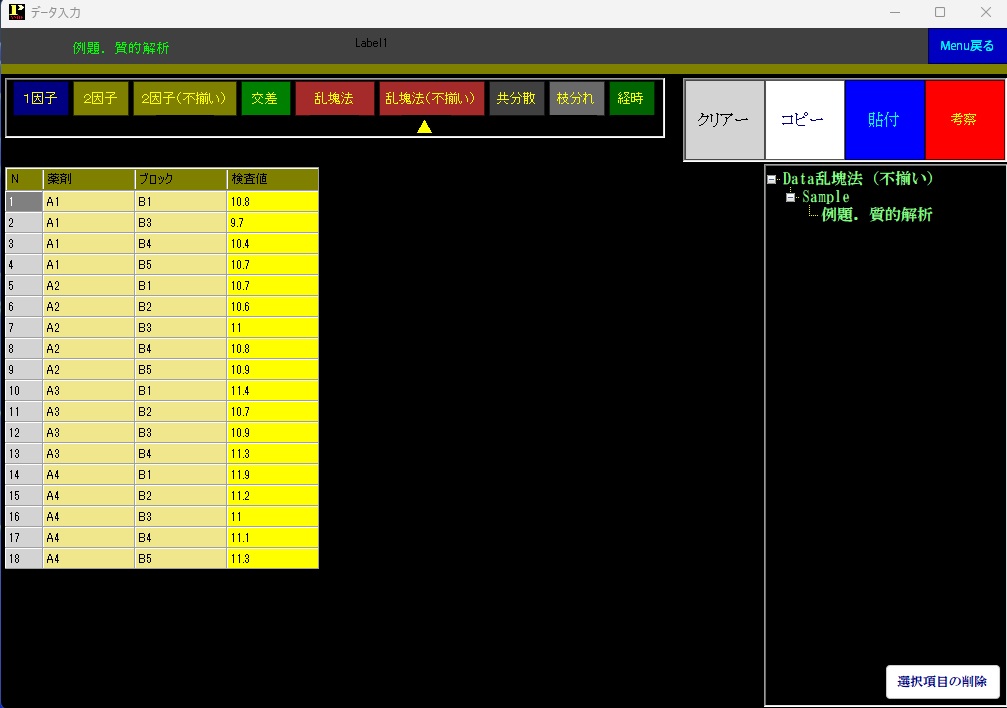The image size is (1007, 708).
Task: Open the 2因子(不揃い) tab
Action: click(185, 99)
